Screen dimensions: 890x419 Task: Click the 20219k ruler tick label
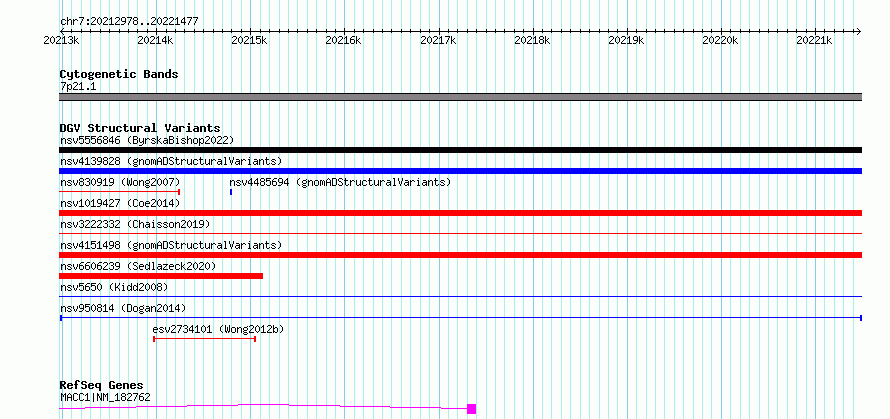tap(627, 40)
